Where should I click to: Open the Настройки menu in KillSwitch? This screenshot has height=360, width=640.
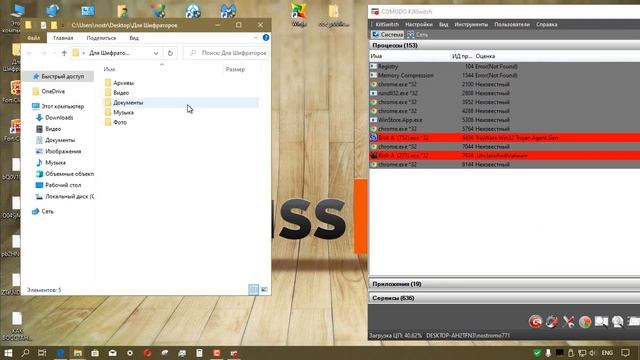tap(418, 24)
